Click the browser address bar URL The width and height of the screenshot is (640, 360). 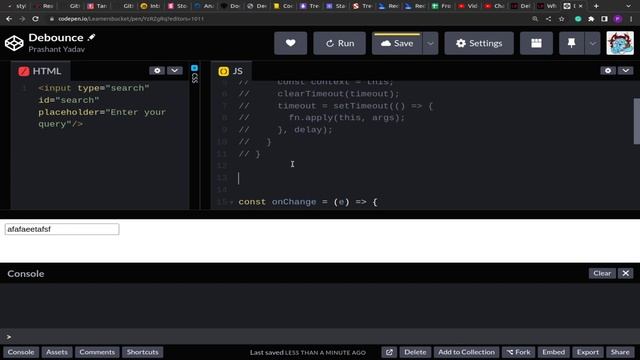tap(131, 19)
